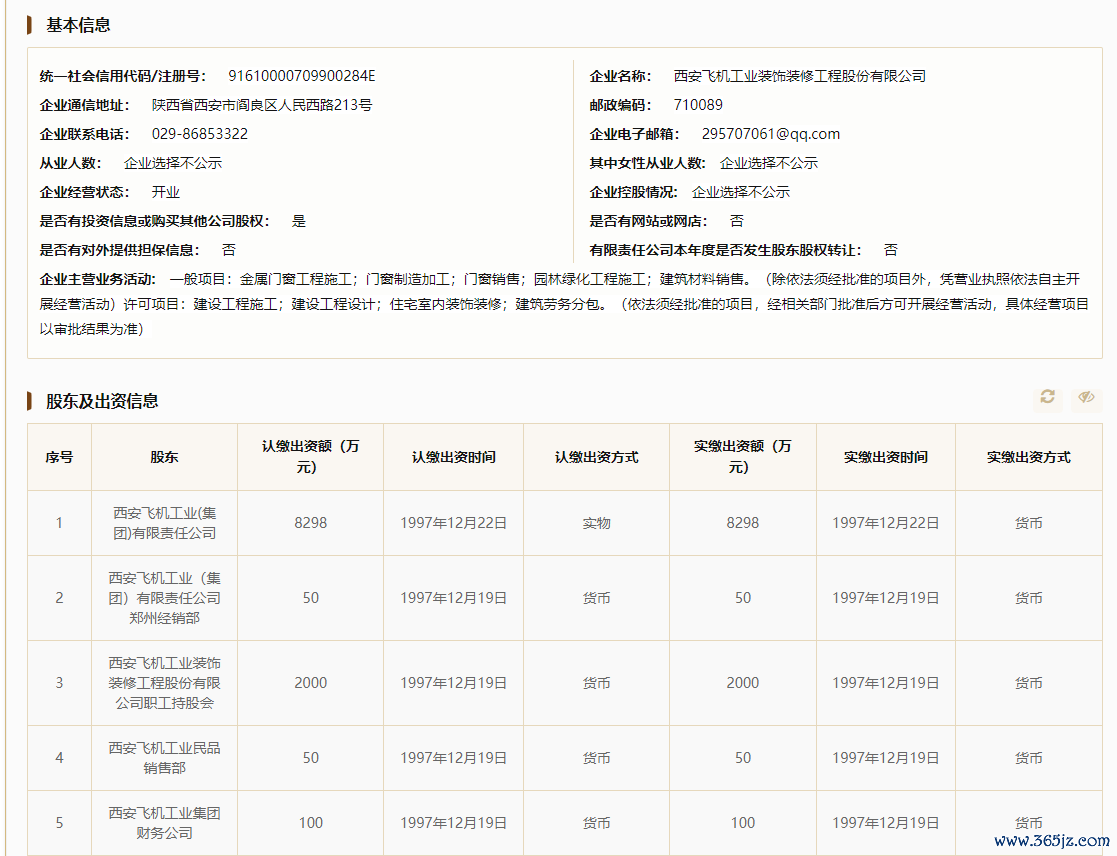This screenshot has height=856, width=1117.
Task: Select shareholder 西安飞机工业集团财务公司
Action: click(x=164, y=823)
